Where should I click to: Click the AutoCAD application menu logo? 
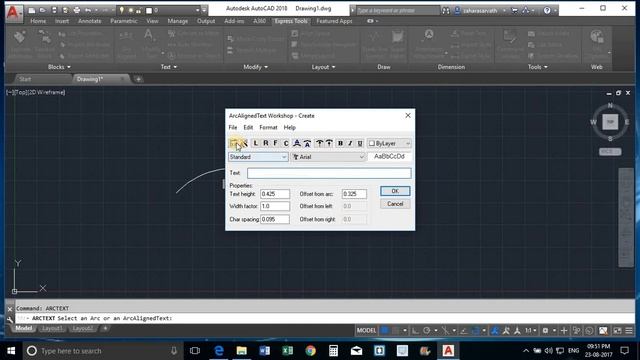[13, 13]
